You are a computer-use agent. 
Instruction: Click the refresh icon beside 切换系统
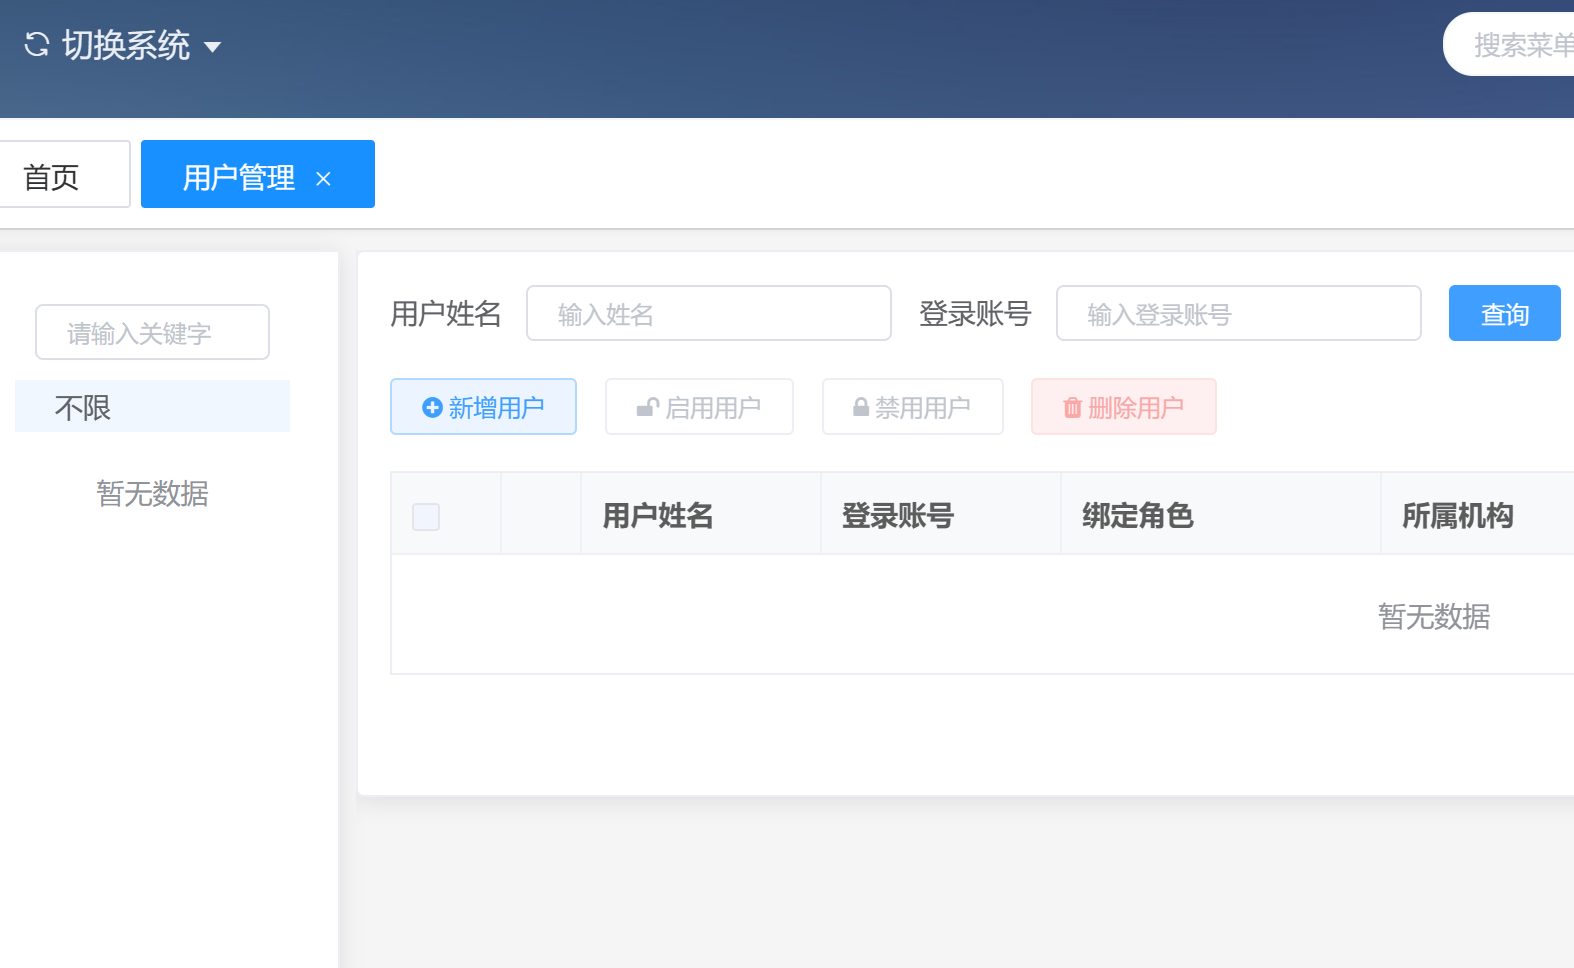coord(37,45)
